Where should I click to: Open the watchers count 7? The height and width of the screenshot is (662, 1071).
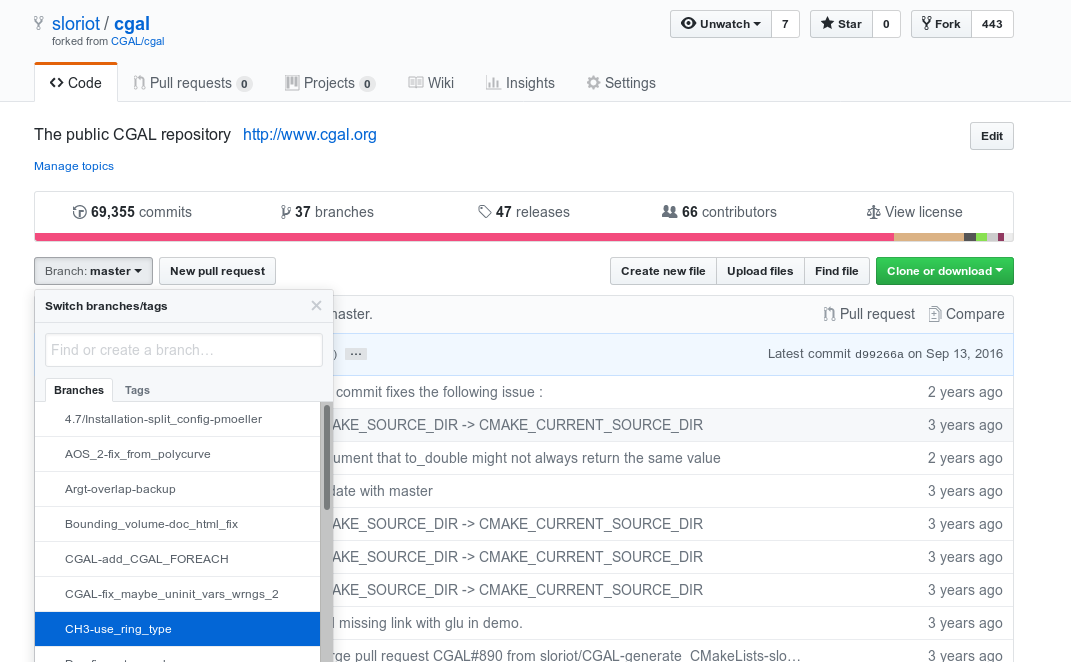click(x=785, y=24)
